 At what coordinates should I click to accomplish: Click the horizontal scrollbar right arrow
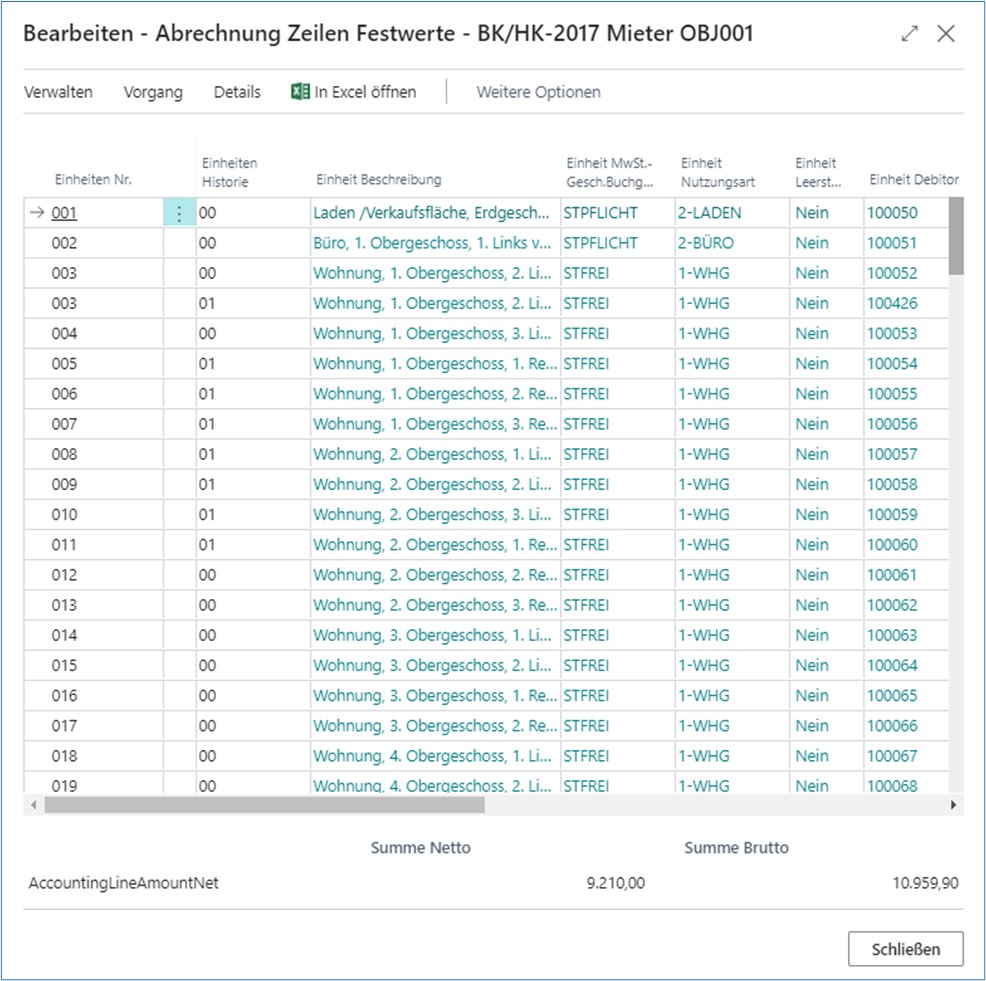click(953, 805)
